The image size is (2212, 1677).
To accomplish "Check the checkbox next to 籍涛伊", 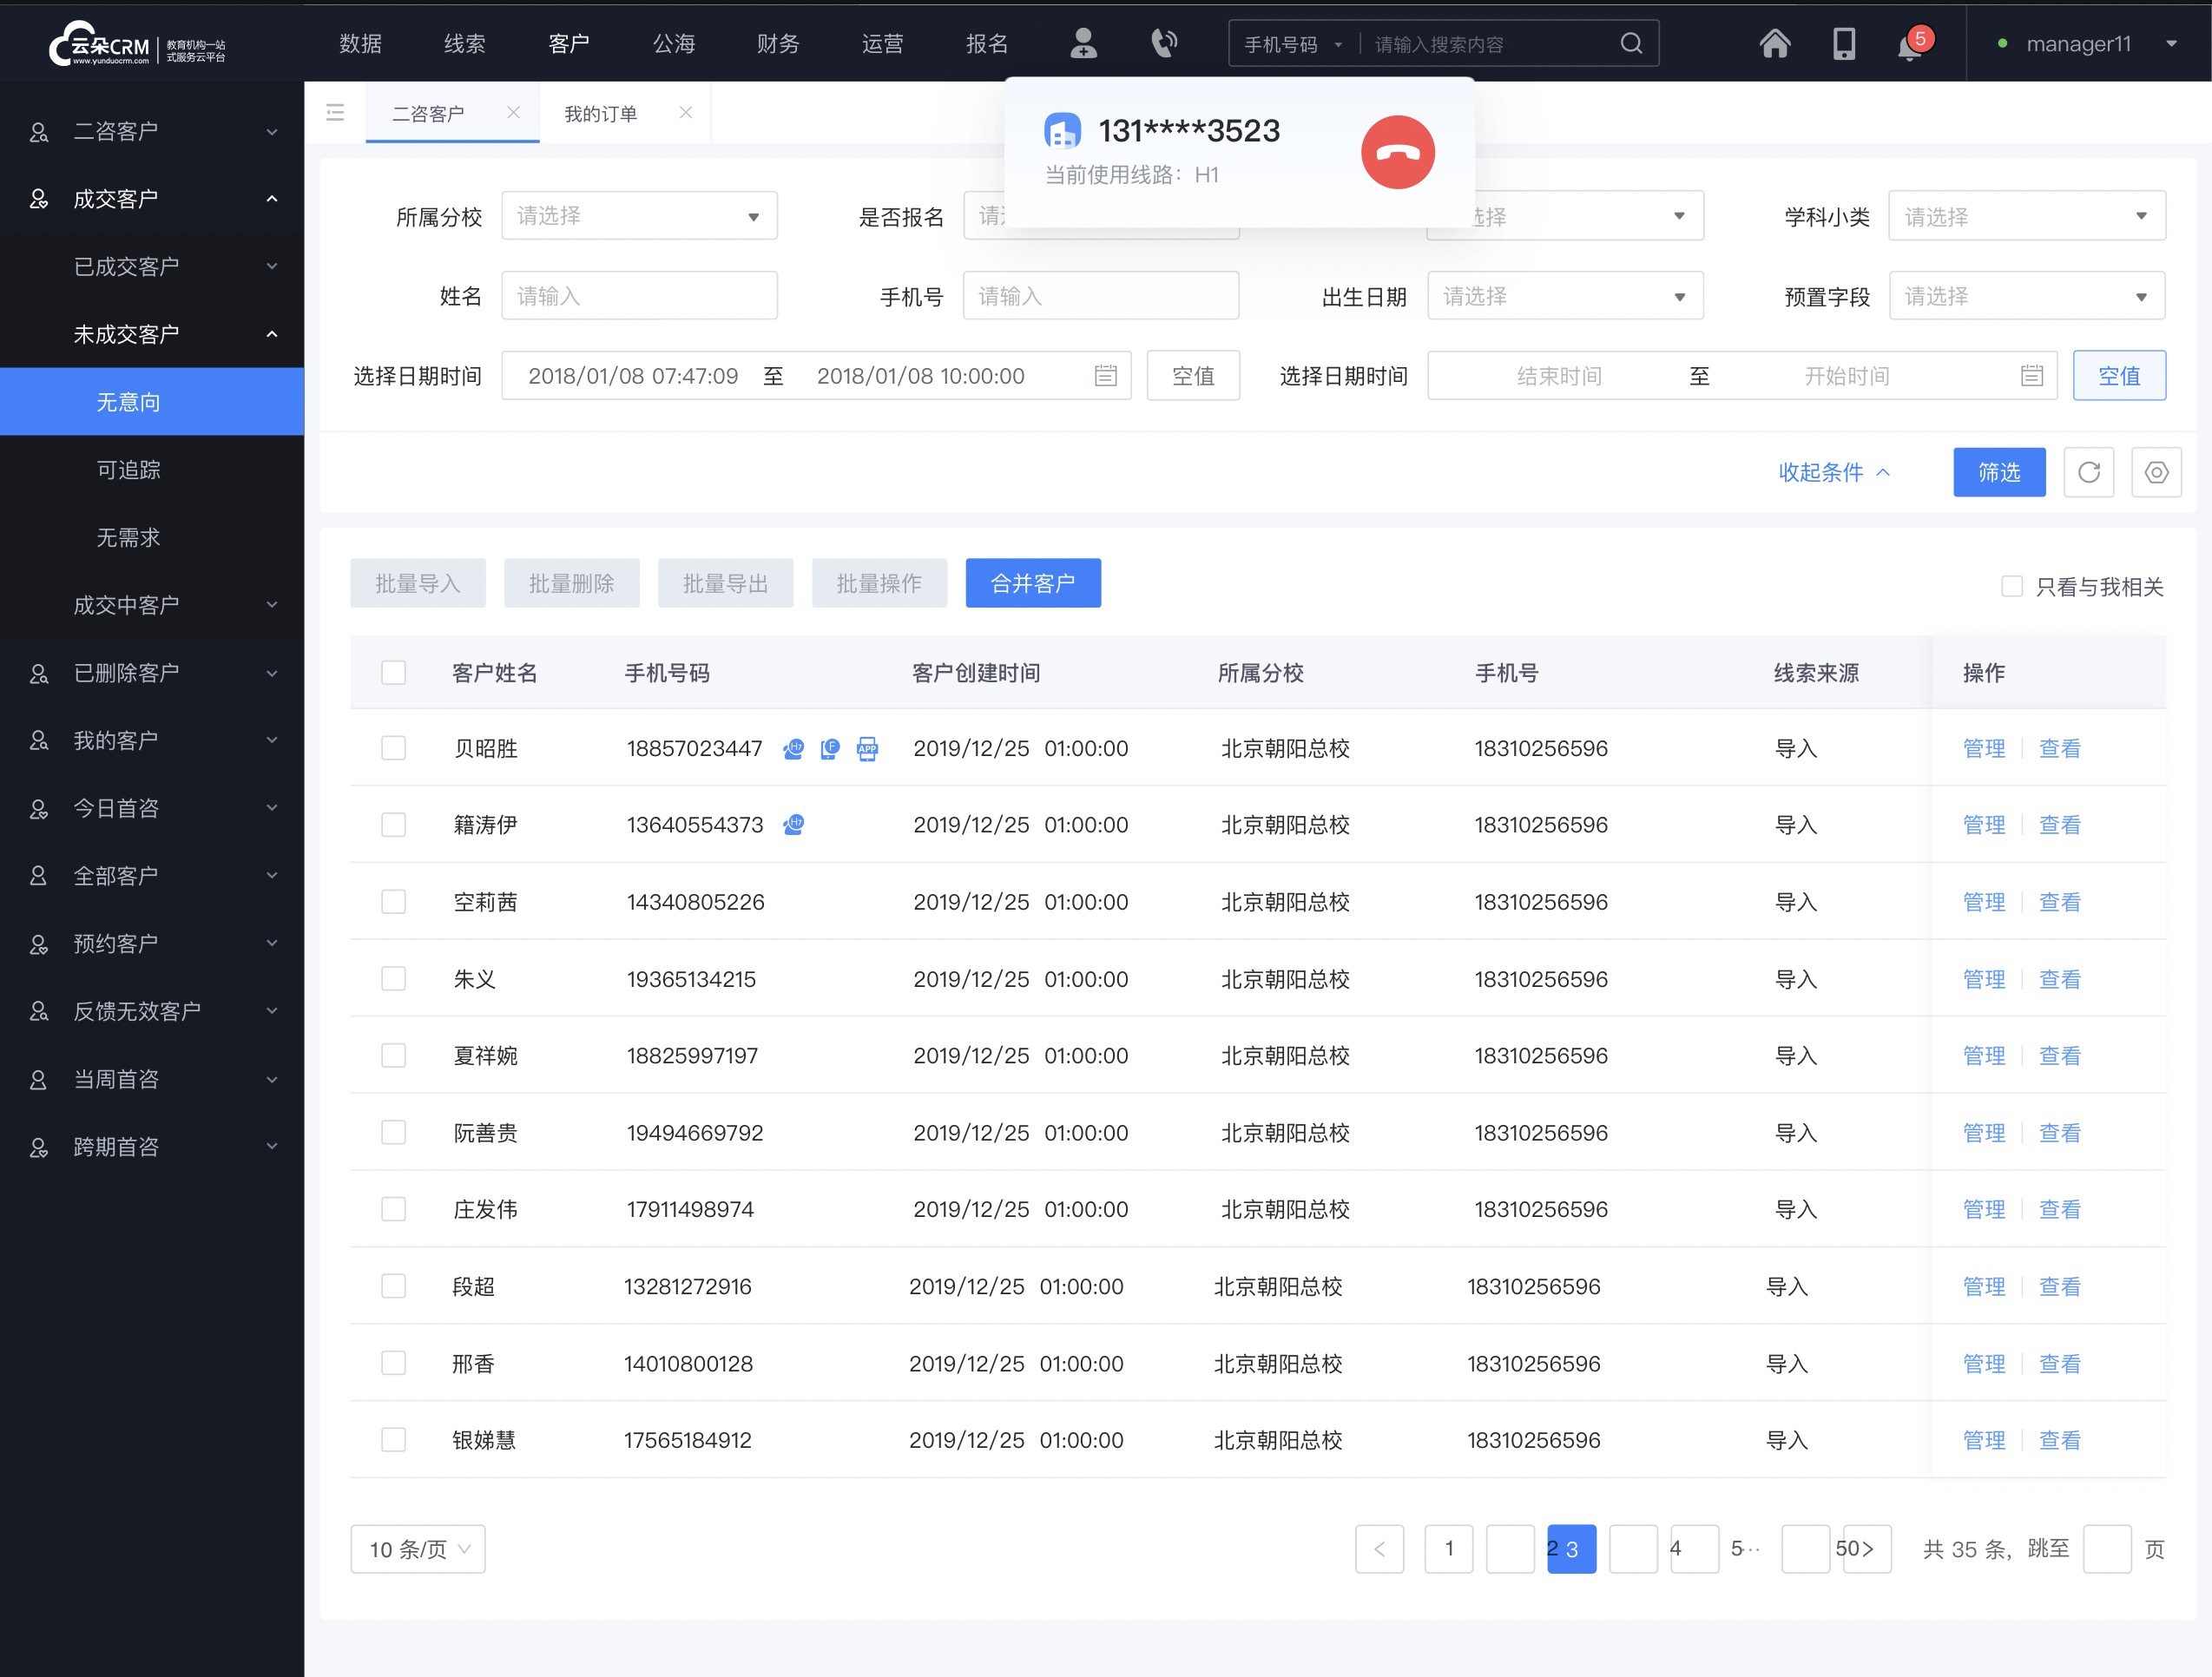I will (394, 825).
